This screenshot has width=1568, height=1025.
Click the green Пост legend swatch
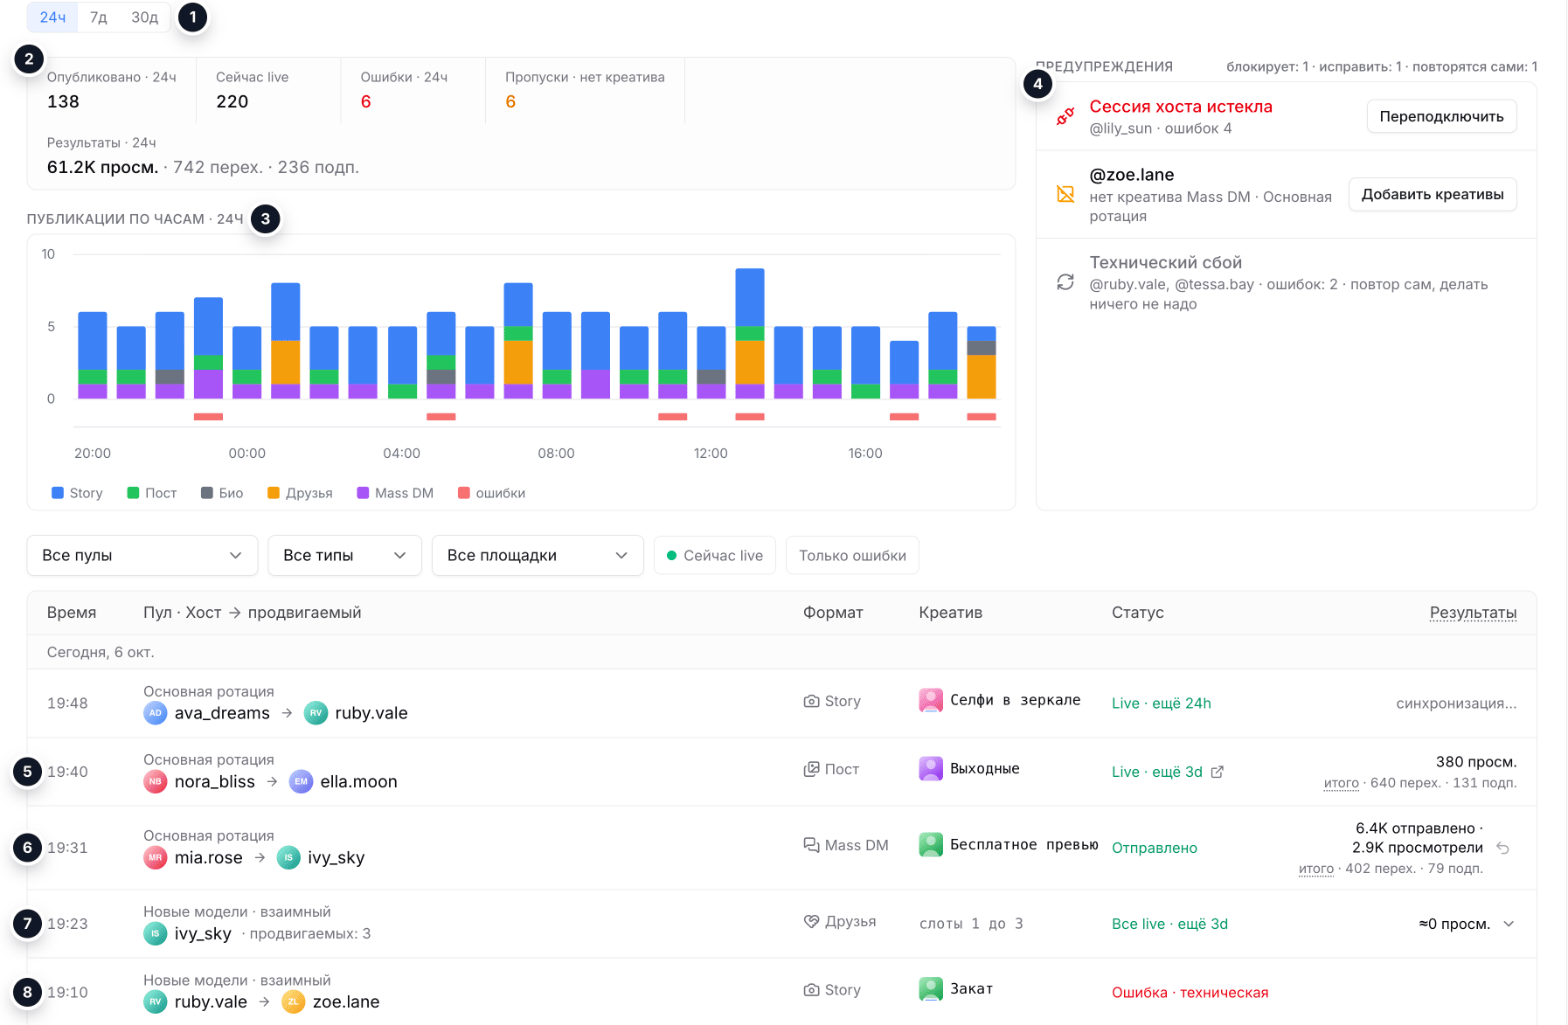[x=133, y=493]
